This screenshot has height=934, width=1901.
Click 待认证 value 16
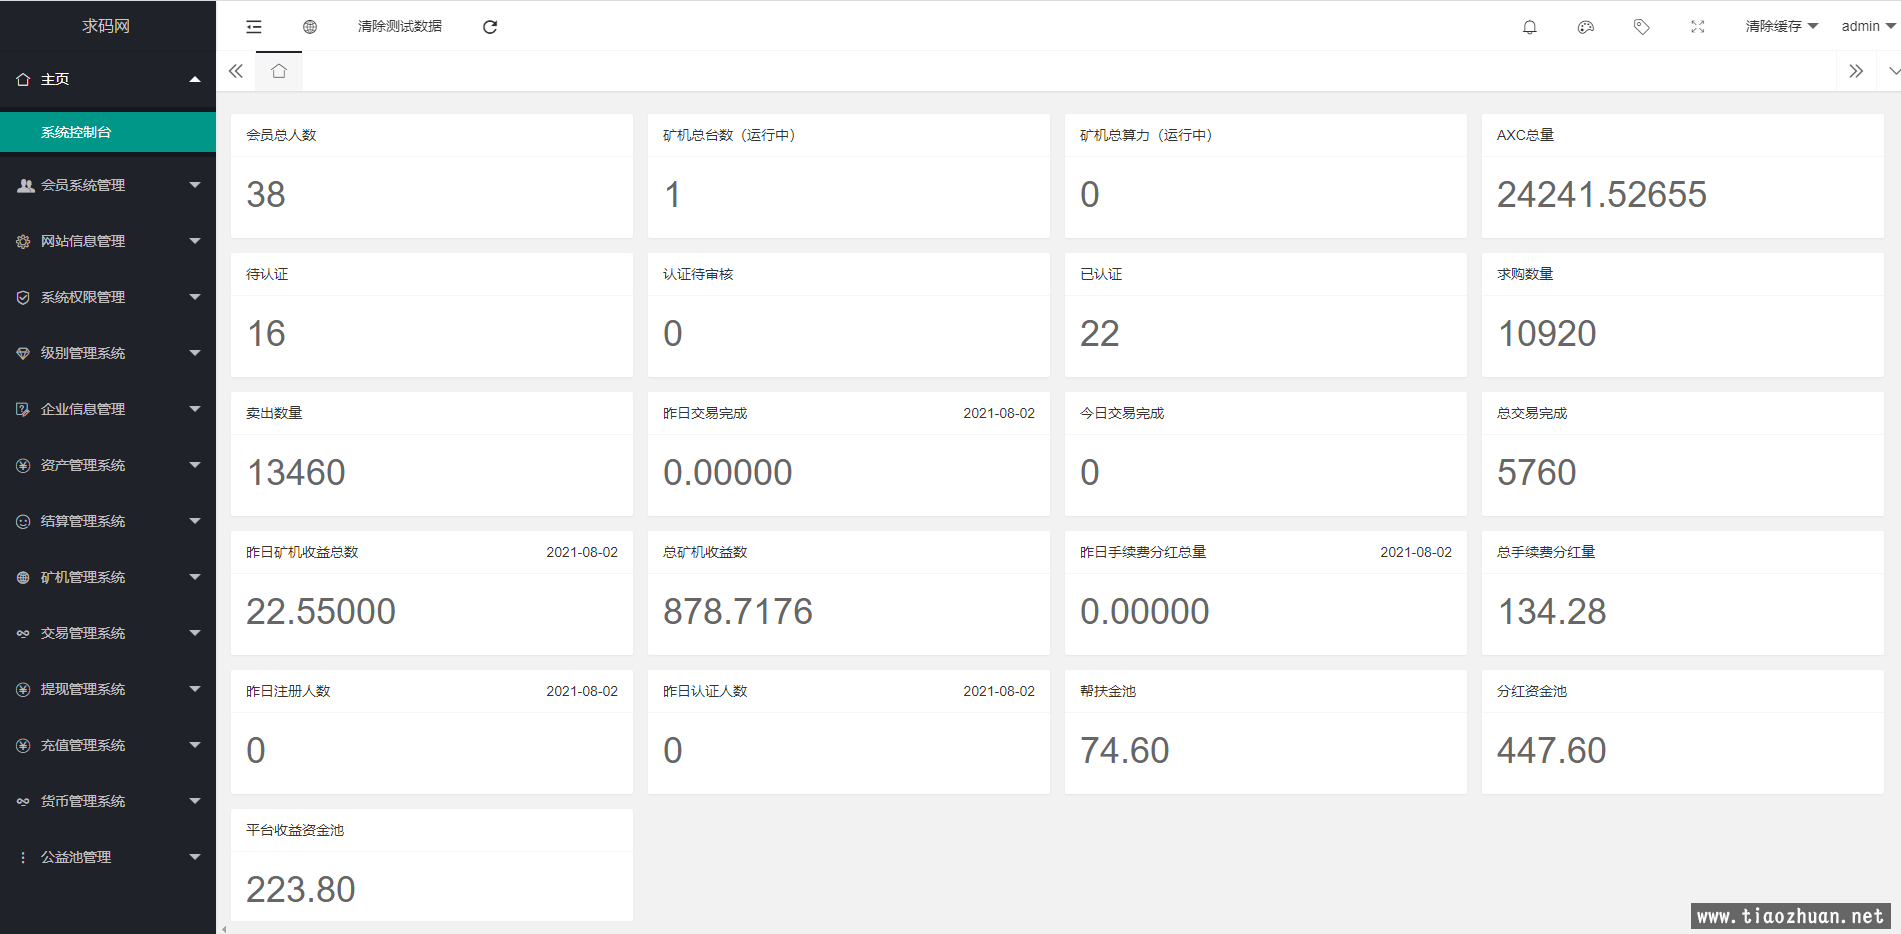point(266,333)
